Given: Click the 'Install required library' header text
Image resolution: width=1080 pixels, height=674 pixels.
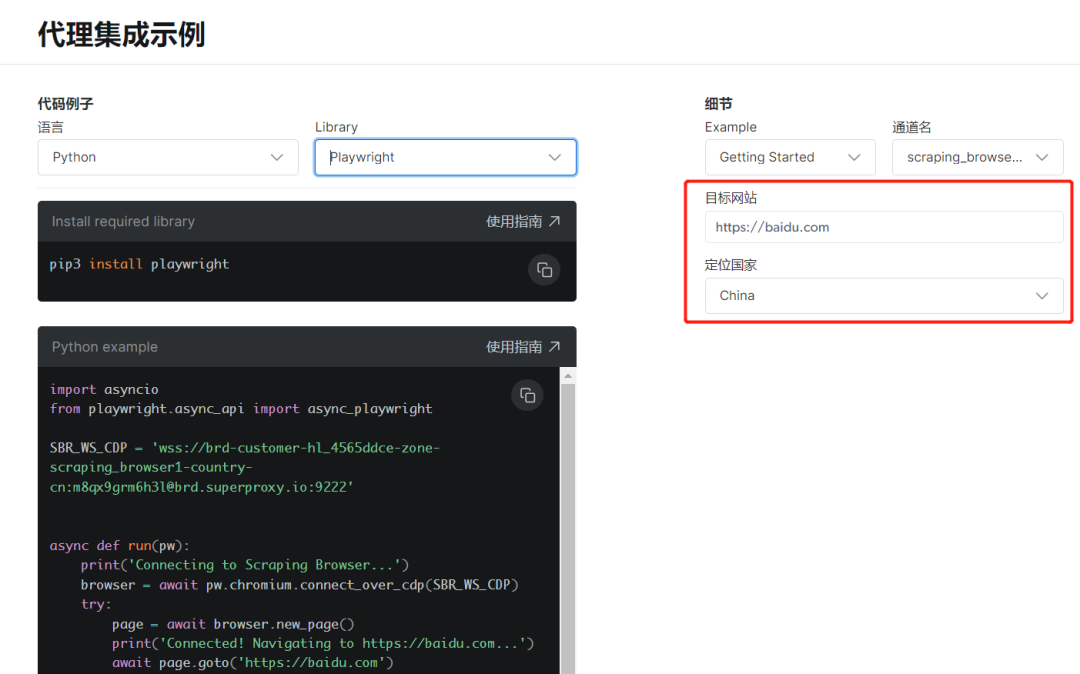Looking at the screenshot, I should [x=123, y=221].
